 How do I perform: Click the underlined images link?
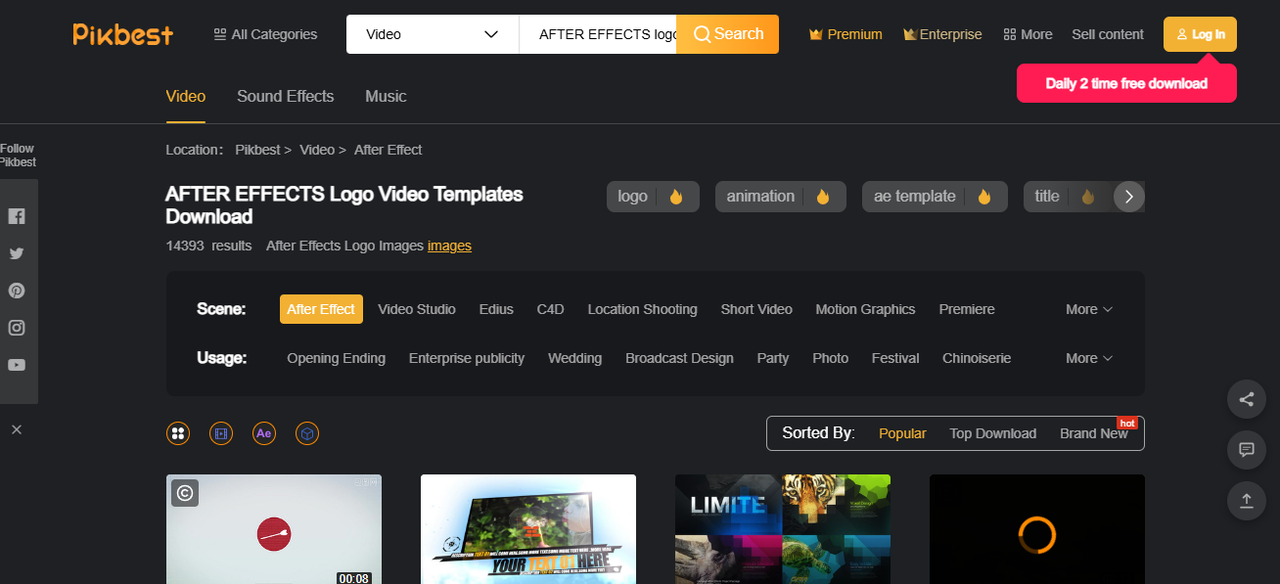(x=449, y=245)
